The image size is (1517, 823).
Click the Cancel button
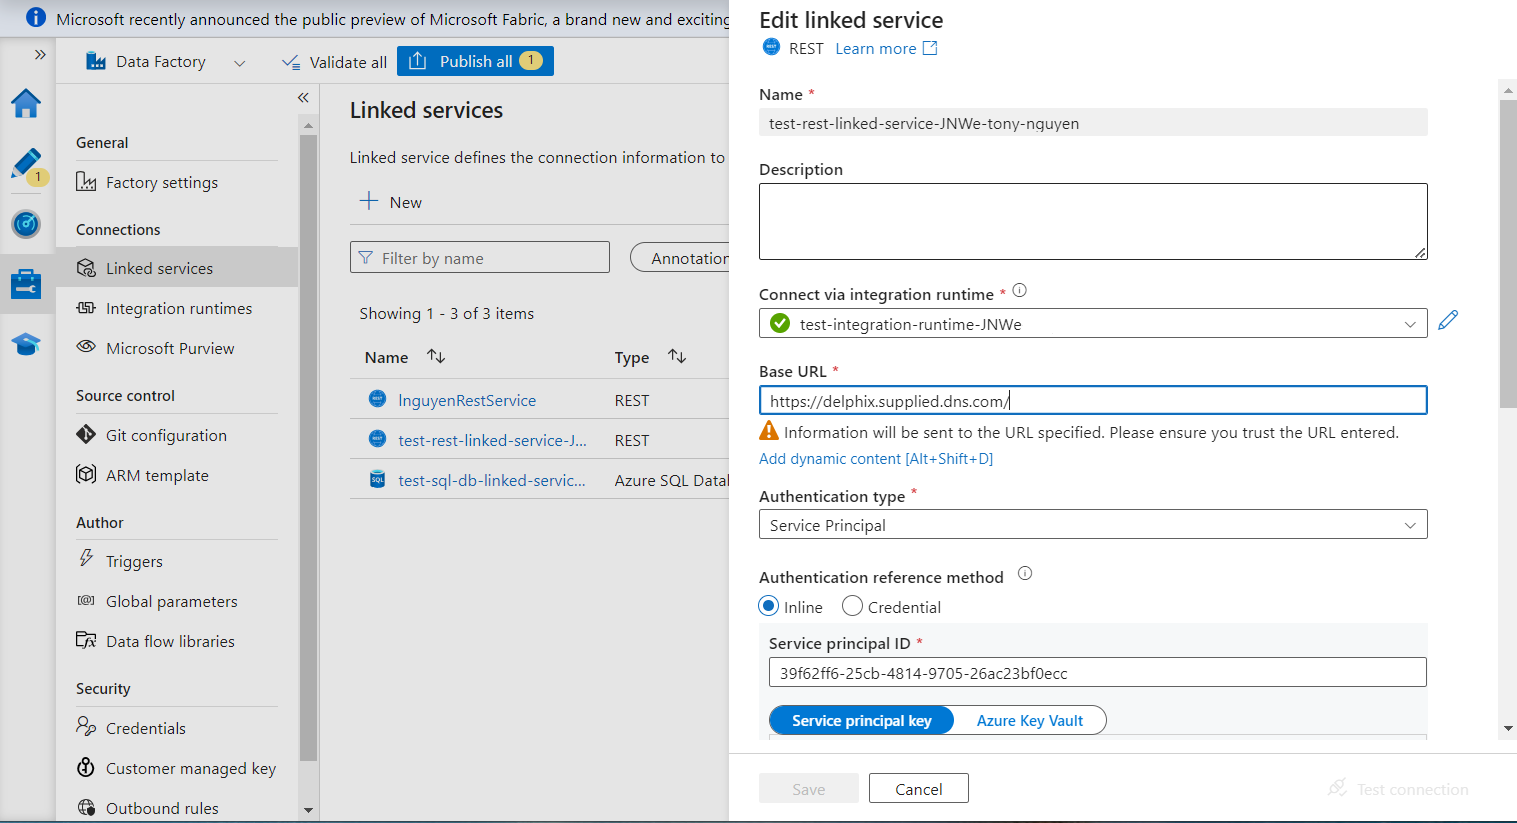(918, 789)
